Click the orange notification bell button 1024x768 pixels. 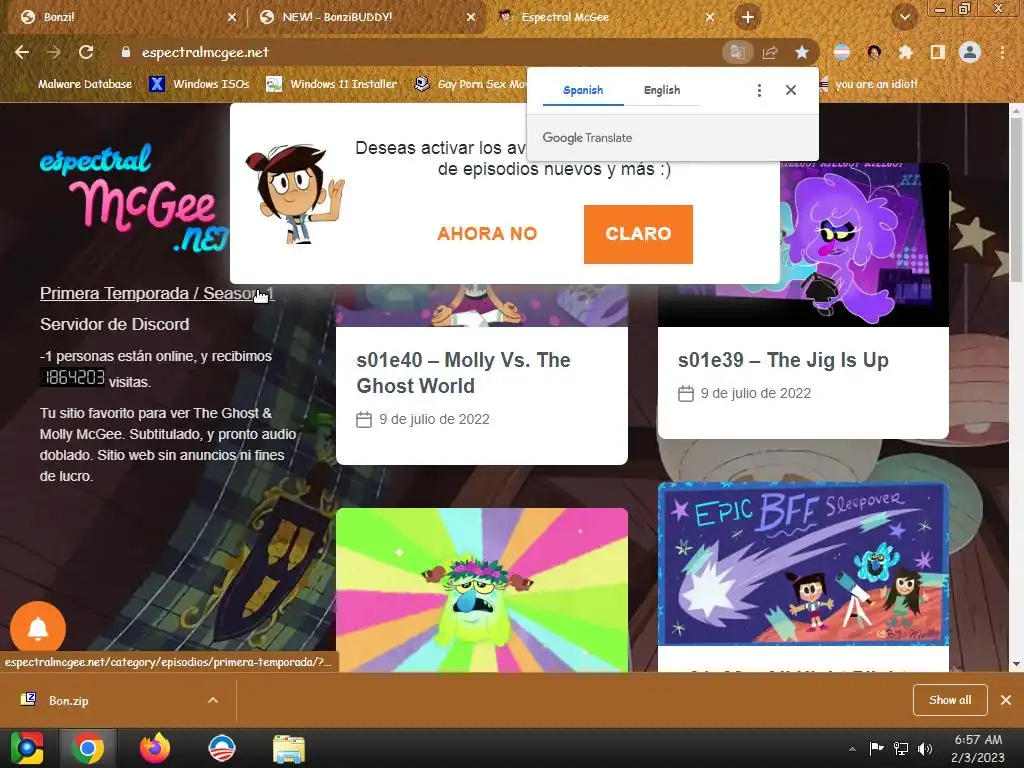tap(38, 628)
